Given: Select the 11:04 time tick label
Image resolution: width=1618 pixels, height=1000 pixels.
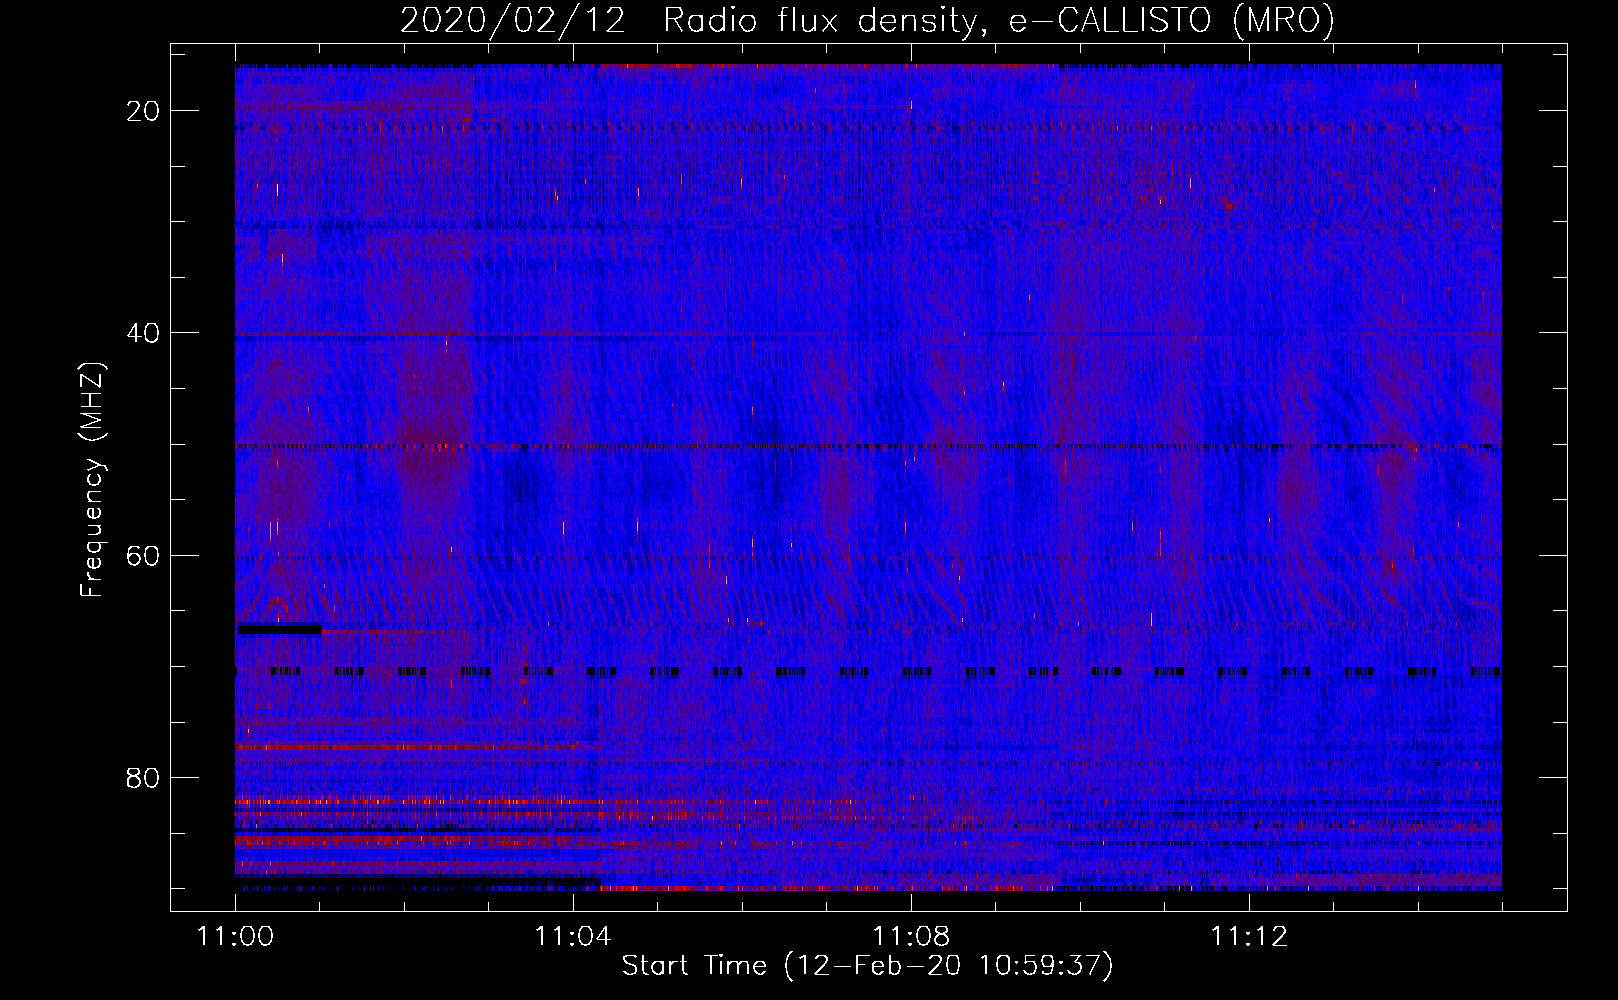Looking at the screenshot, I should click(573, 937).
